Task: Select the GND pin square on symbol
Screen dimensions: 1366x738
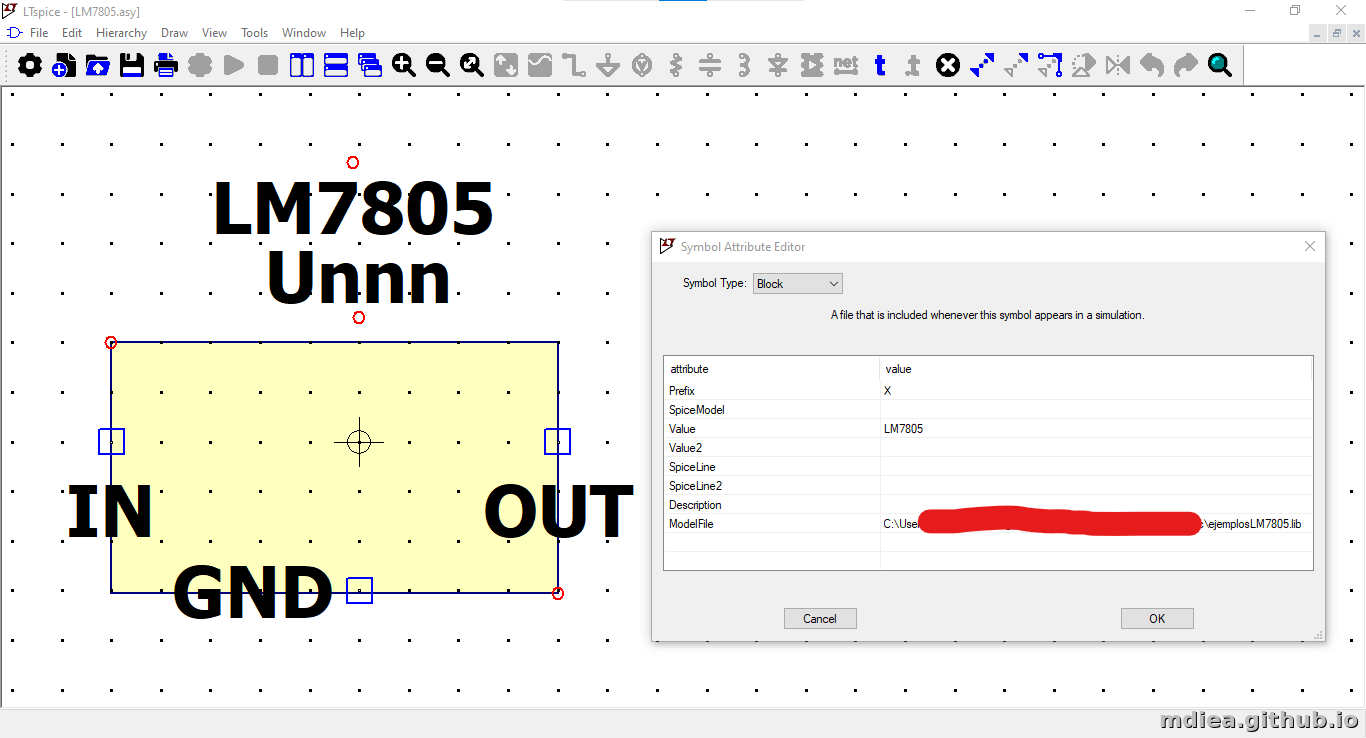Action: 359,590
